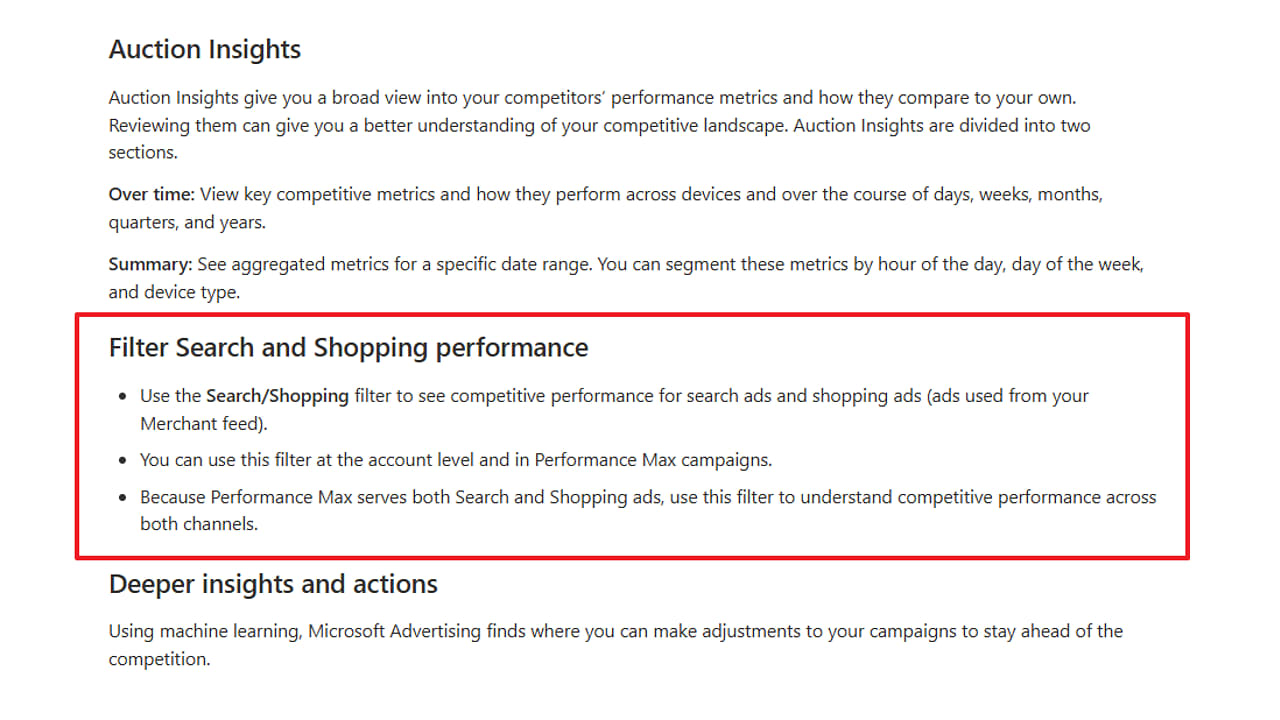Screen dimensions: 1280x720
Task: Click the bold Summary label
Action: (150, 265)
